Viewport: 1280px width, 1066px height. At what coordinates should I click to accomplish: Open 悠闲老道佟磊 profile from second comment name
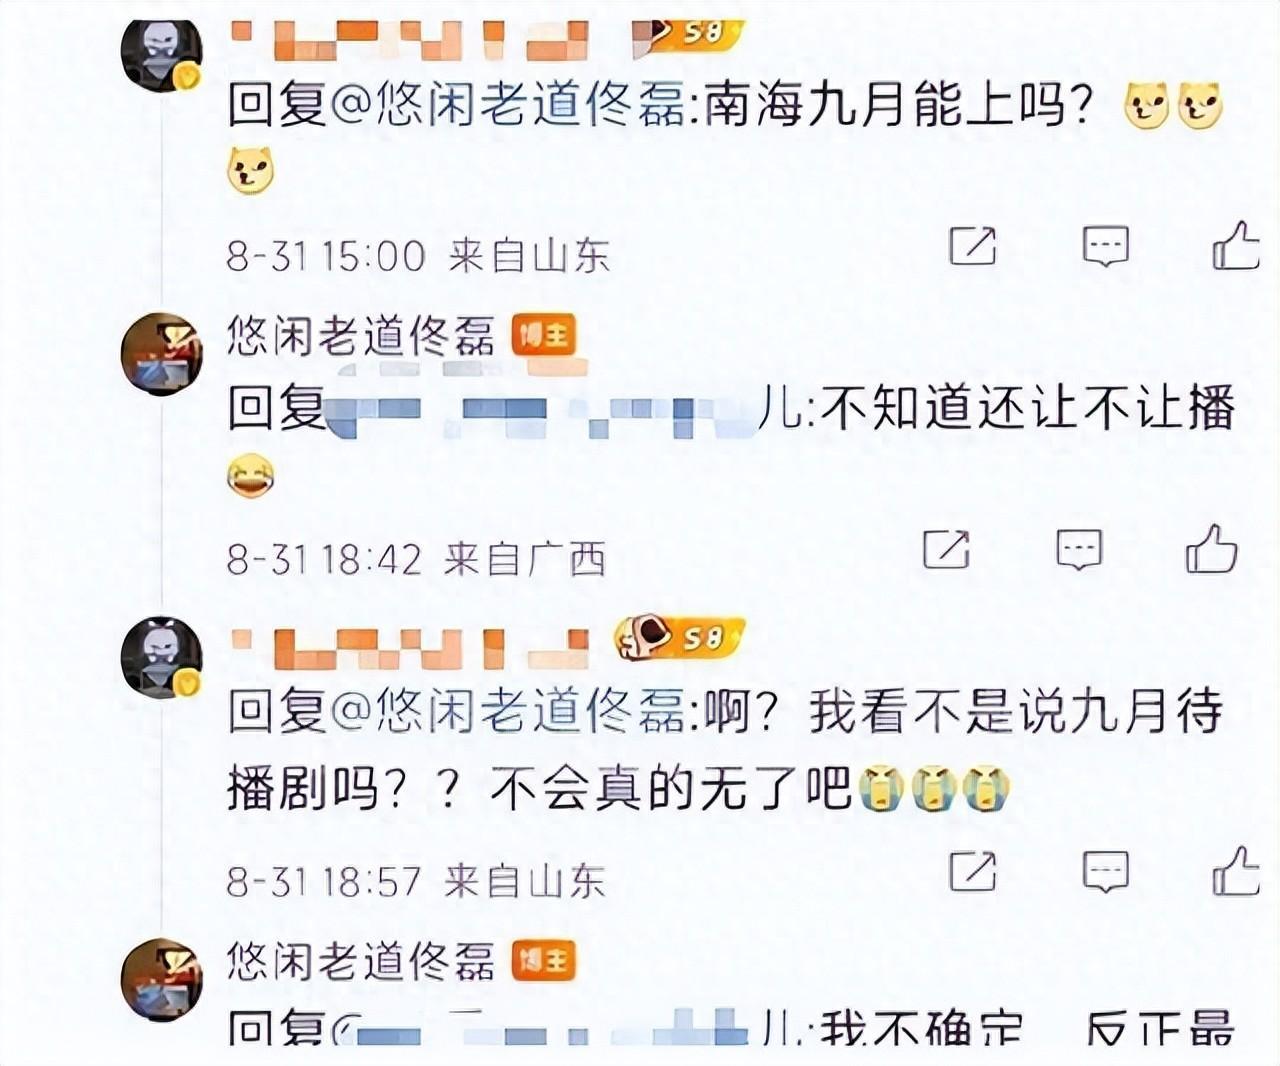click(360, 336)
